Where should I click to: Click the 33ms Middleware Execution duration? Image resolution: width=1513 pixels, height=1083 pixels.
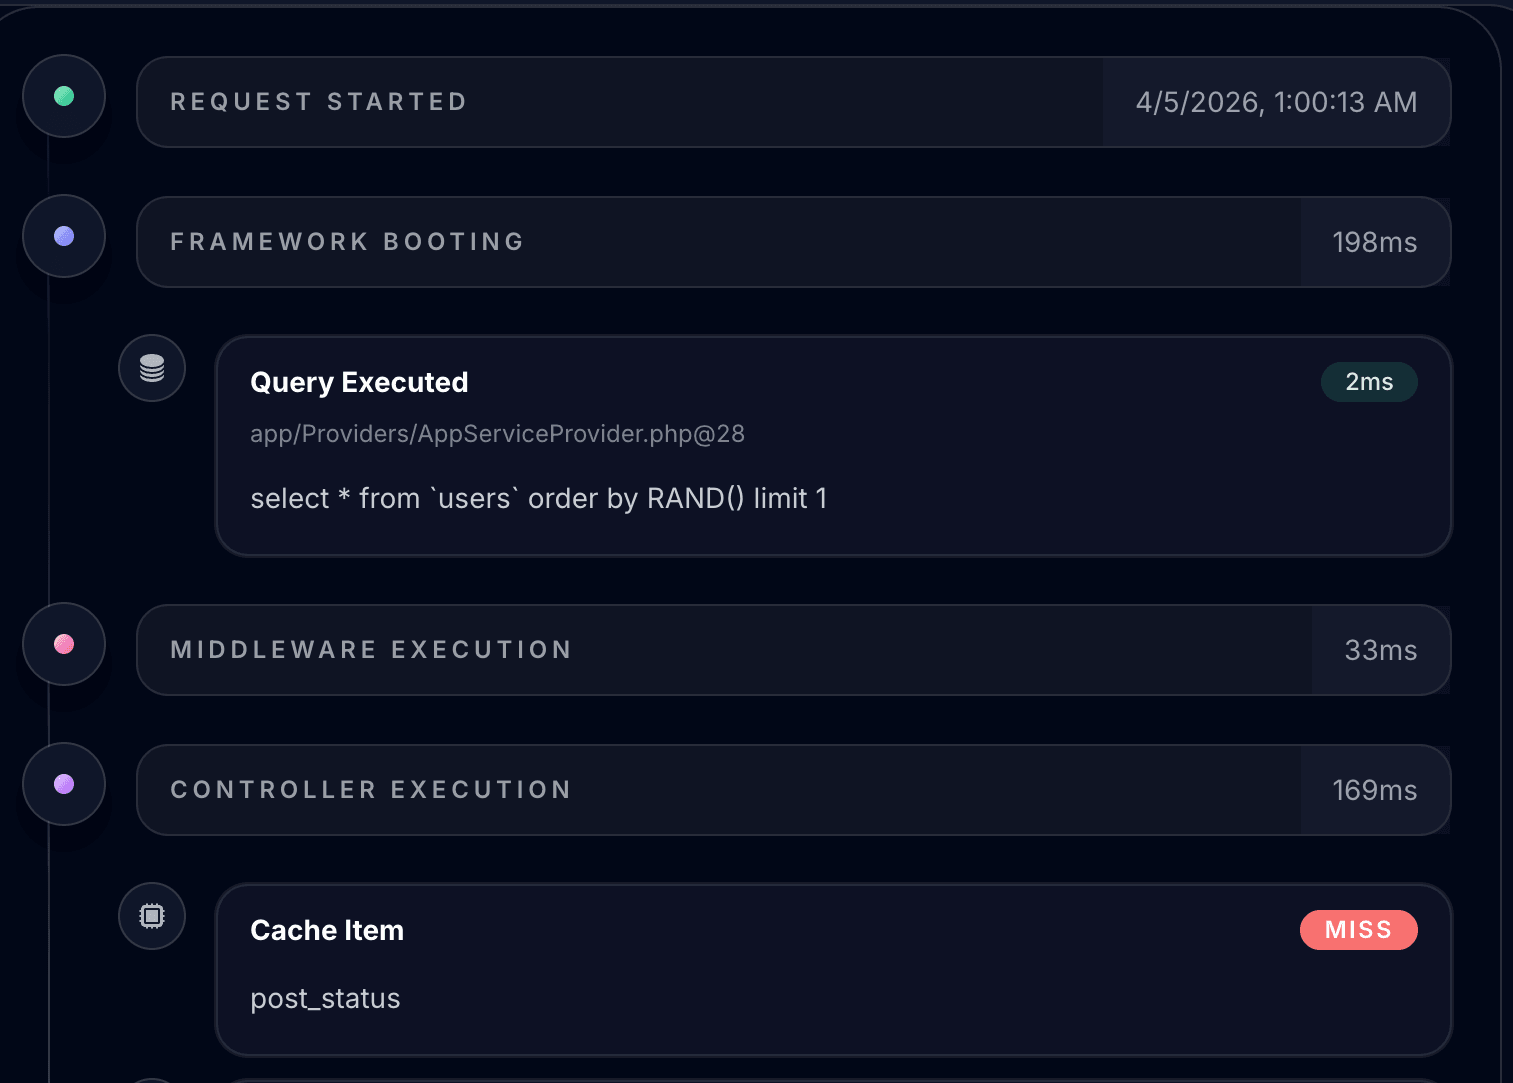[1380, 650]
